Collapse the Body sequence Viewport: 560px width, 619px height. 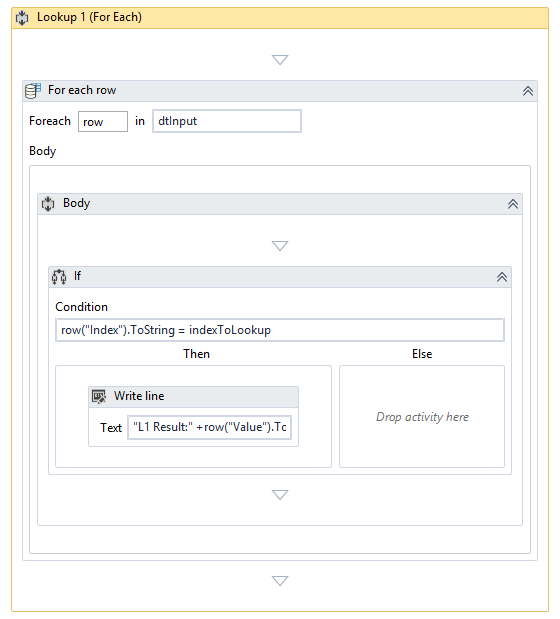[513, 204]
